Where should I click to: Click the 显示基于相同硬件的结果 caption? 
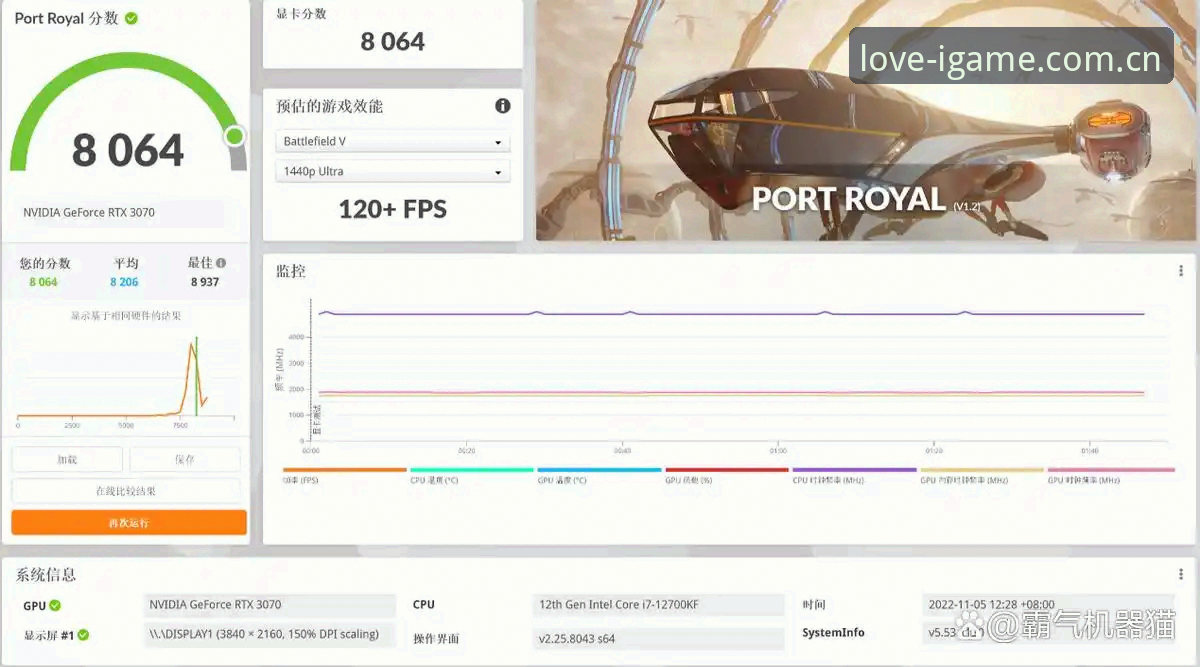tap(126, 316)
